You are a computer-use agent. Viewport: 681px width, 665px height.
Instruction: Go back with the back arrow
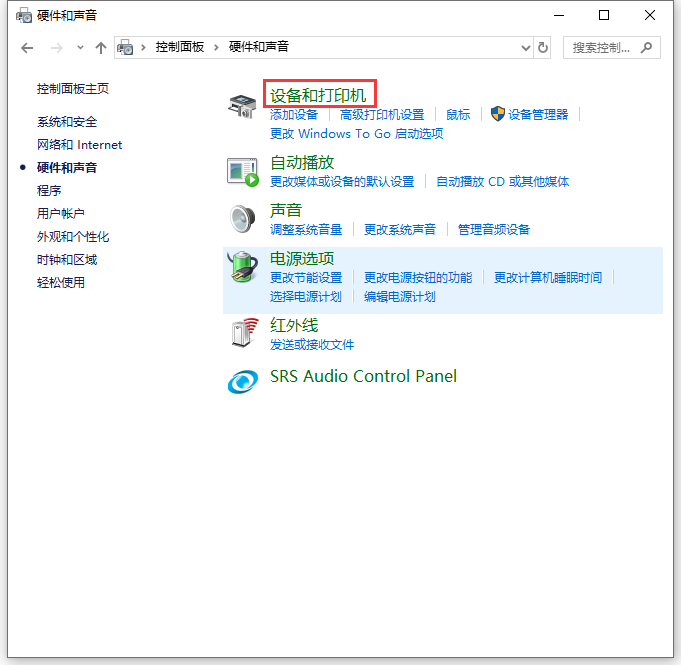(27, 48)
